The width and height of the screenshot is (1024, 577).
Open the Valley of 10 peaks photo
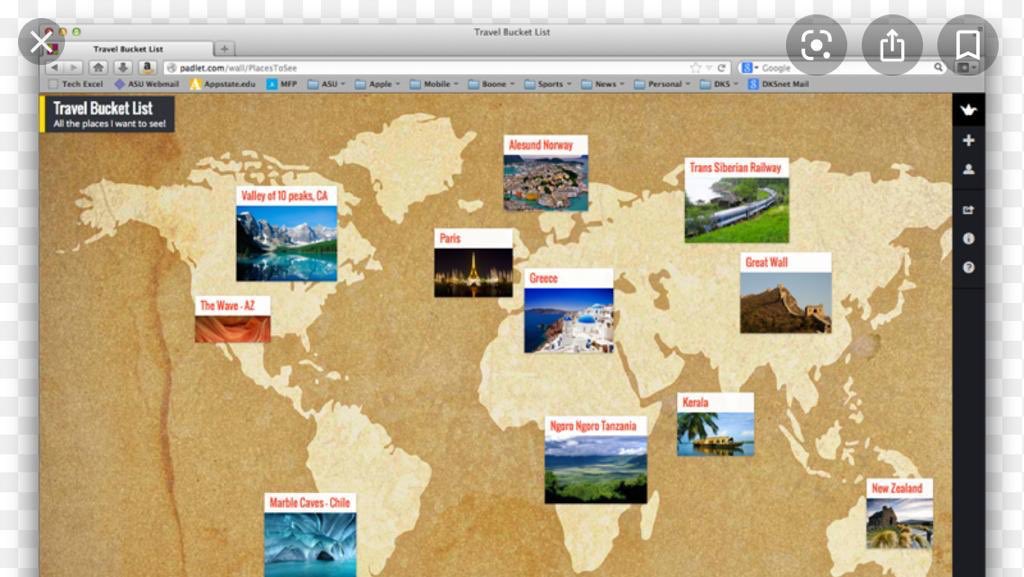tap(287, 243)
